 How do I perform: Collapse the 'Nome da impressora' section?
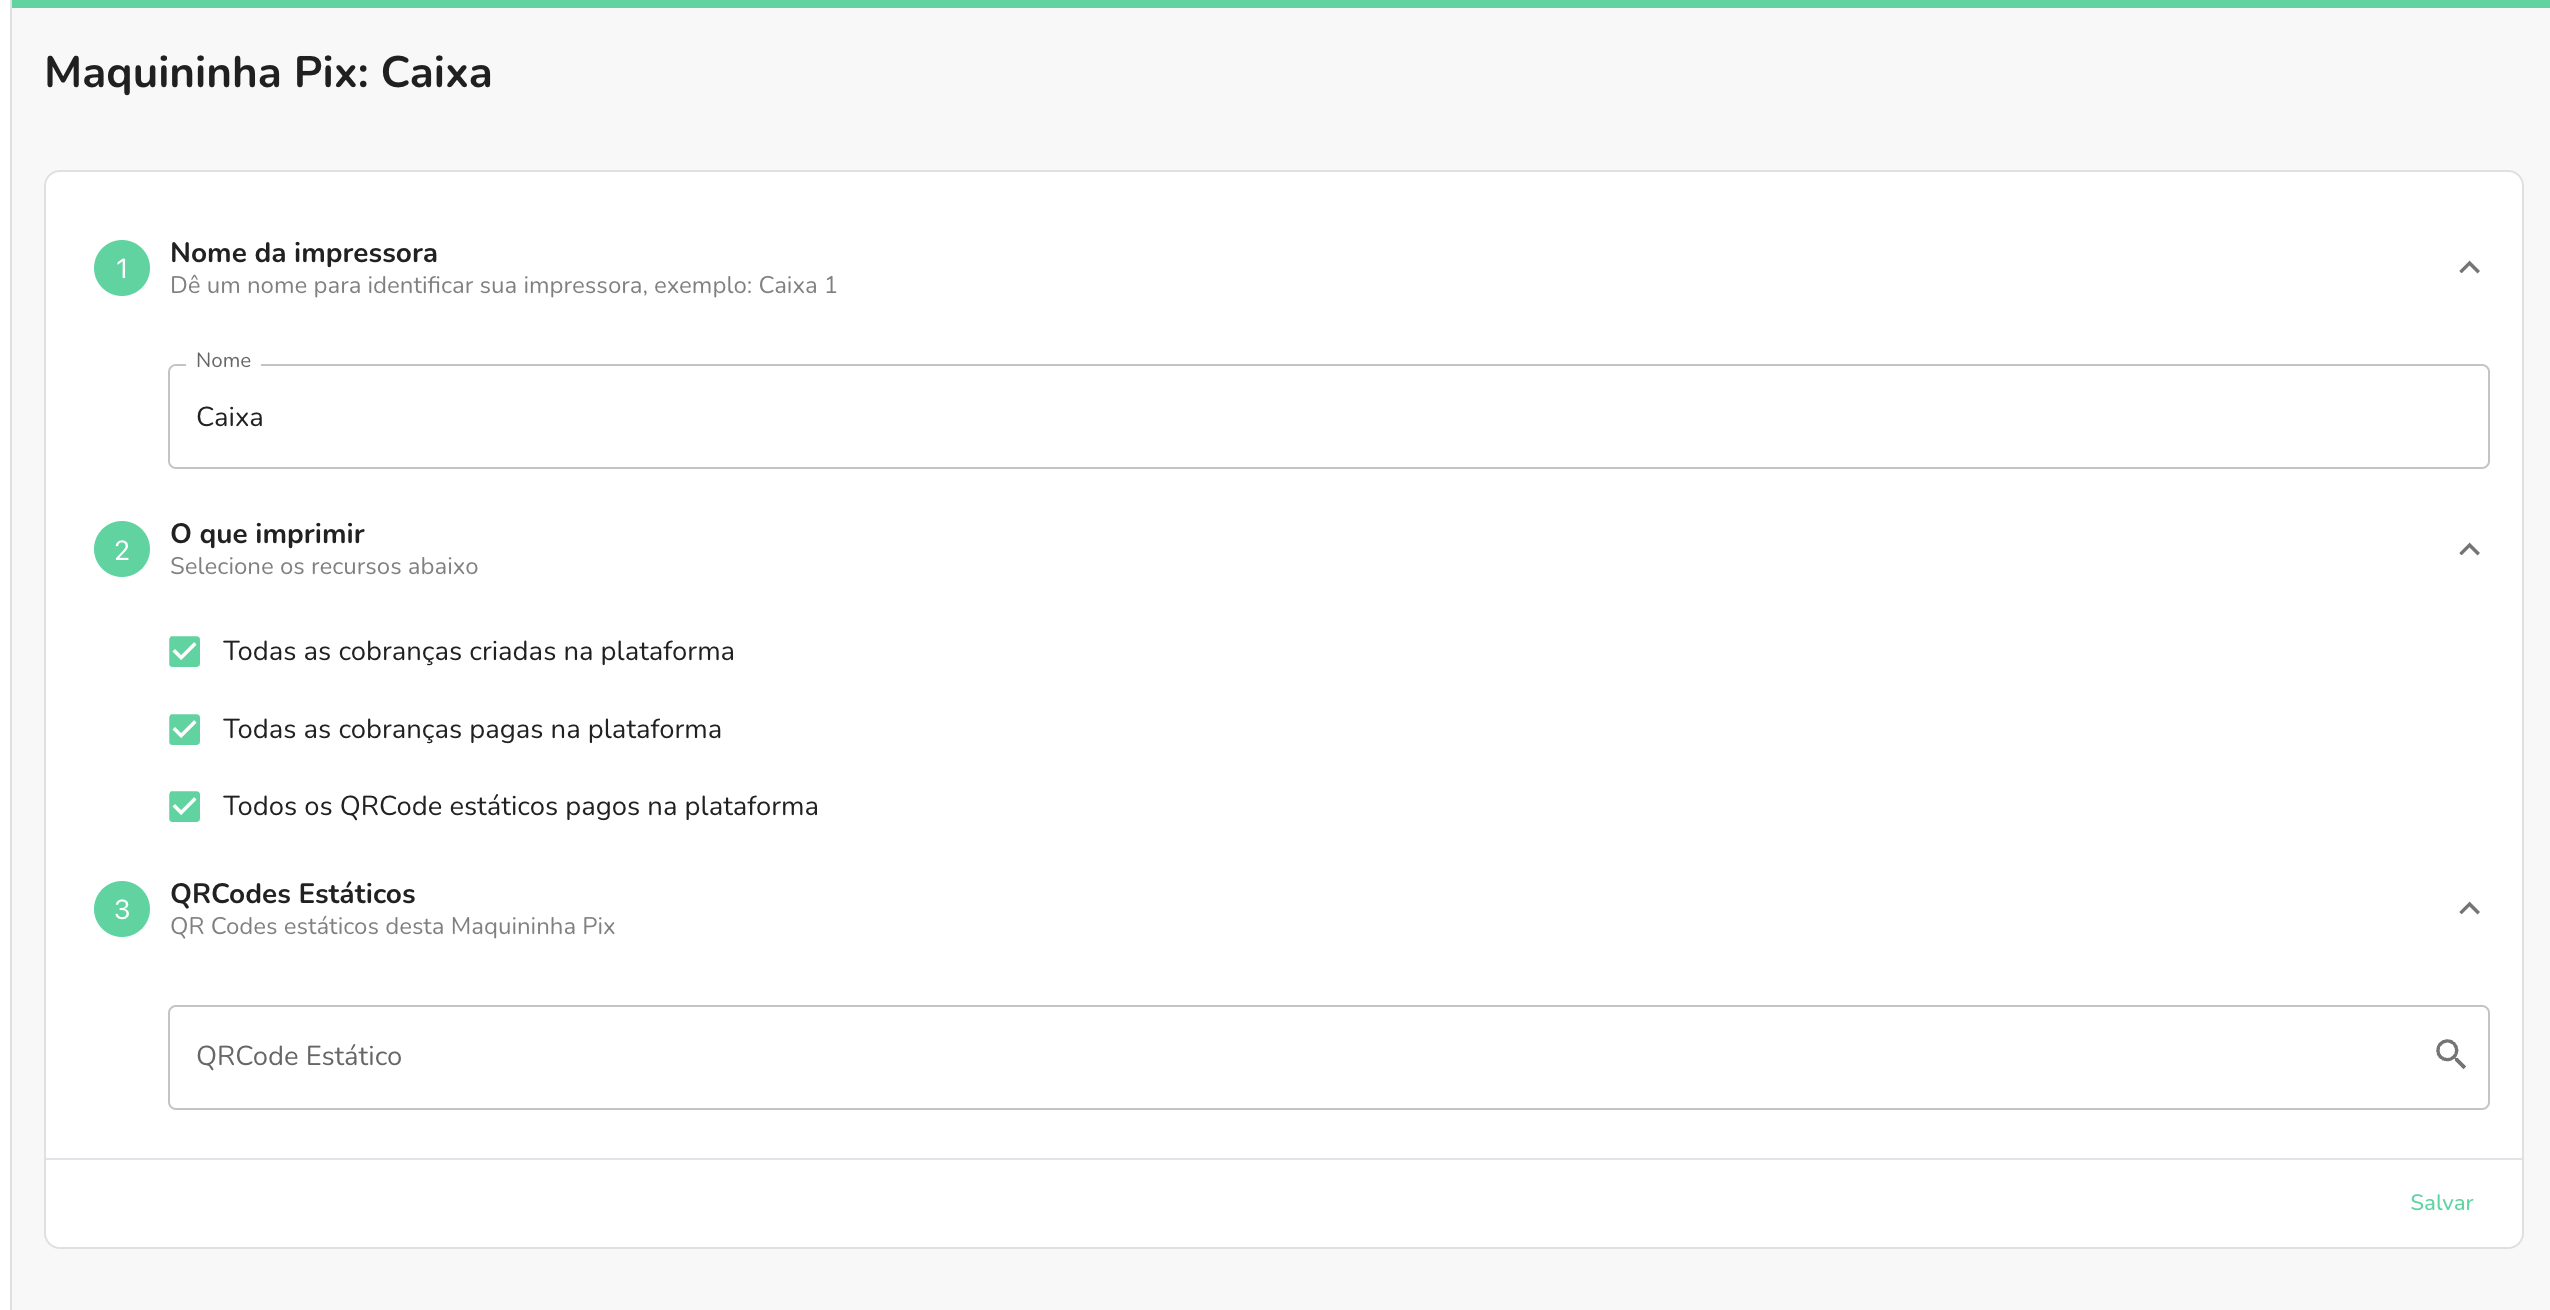pyautogui.click(x=2467, y=268)
